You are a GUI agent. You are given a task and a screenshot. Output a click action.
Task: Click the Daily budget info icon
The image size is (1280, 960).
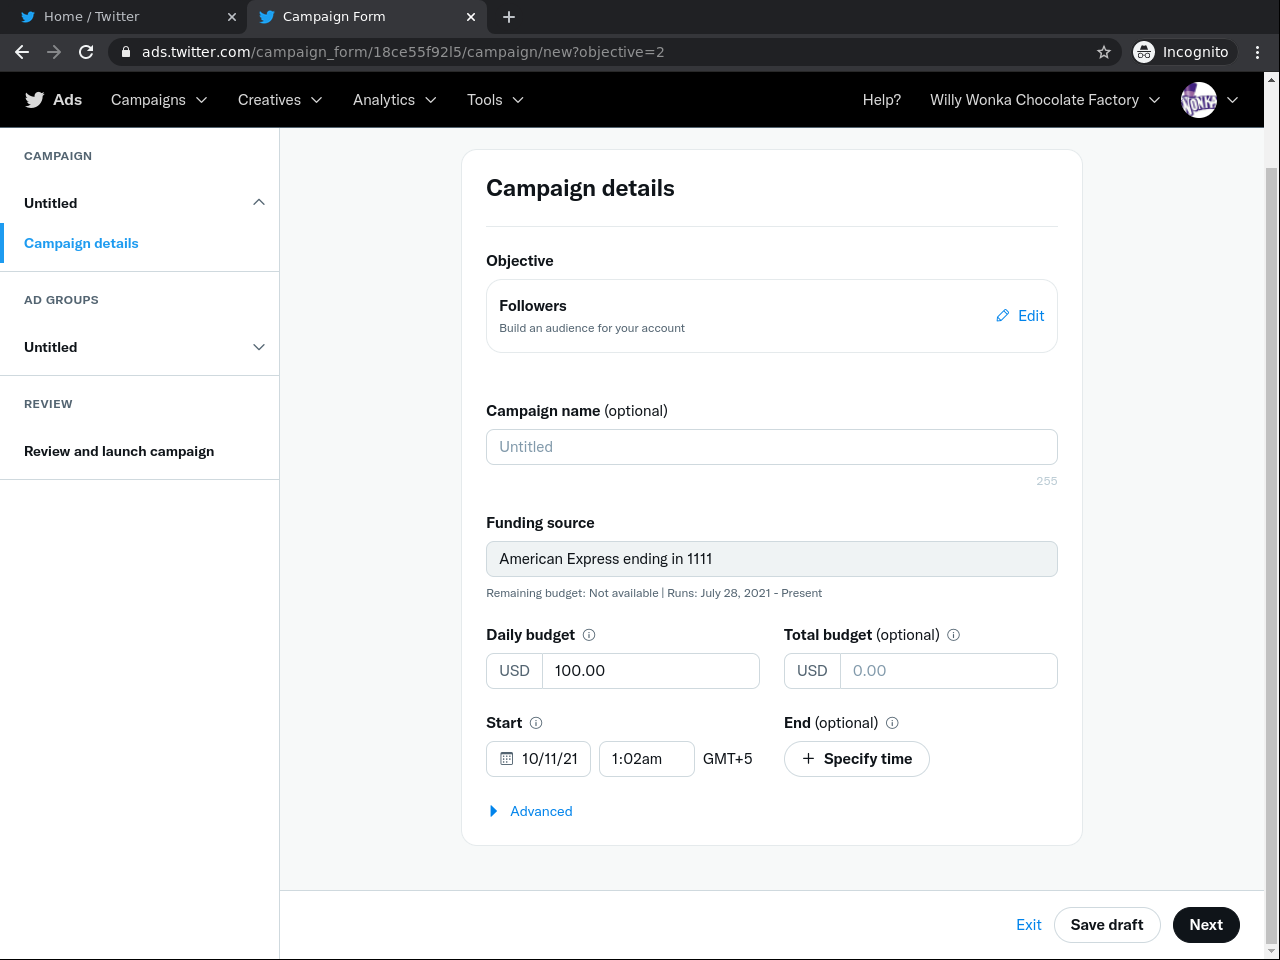589,635
